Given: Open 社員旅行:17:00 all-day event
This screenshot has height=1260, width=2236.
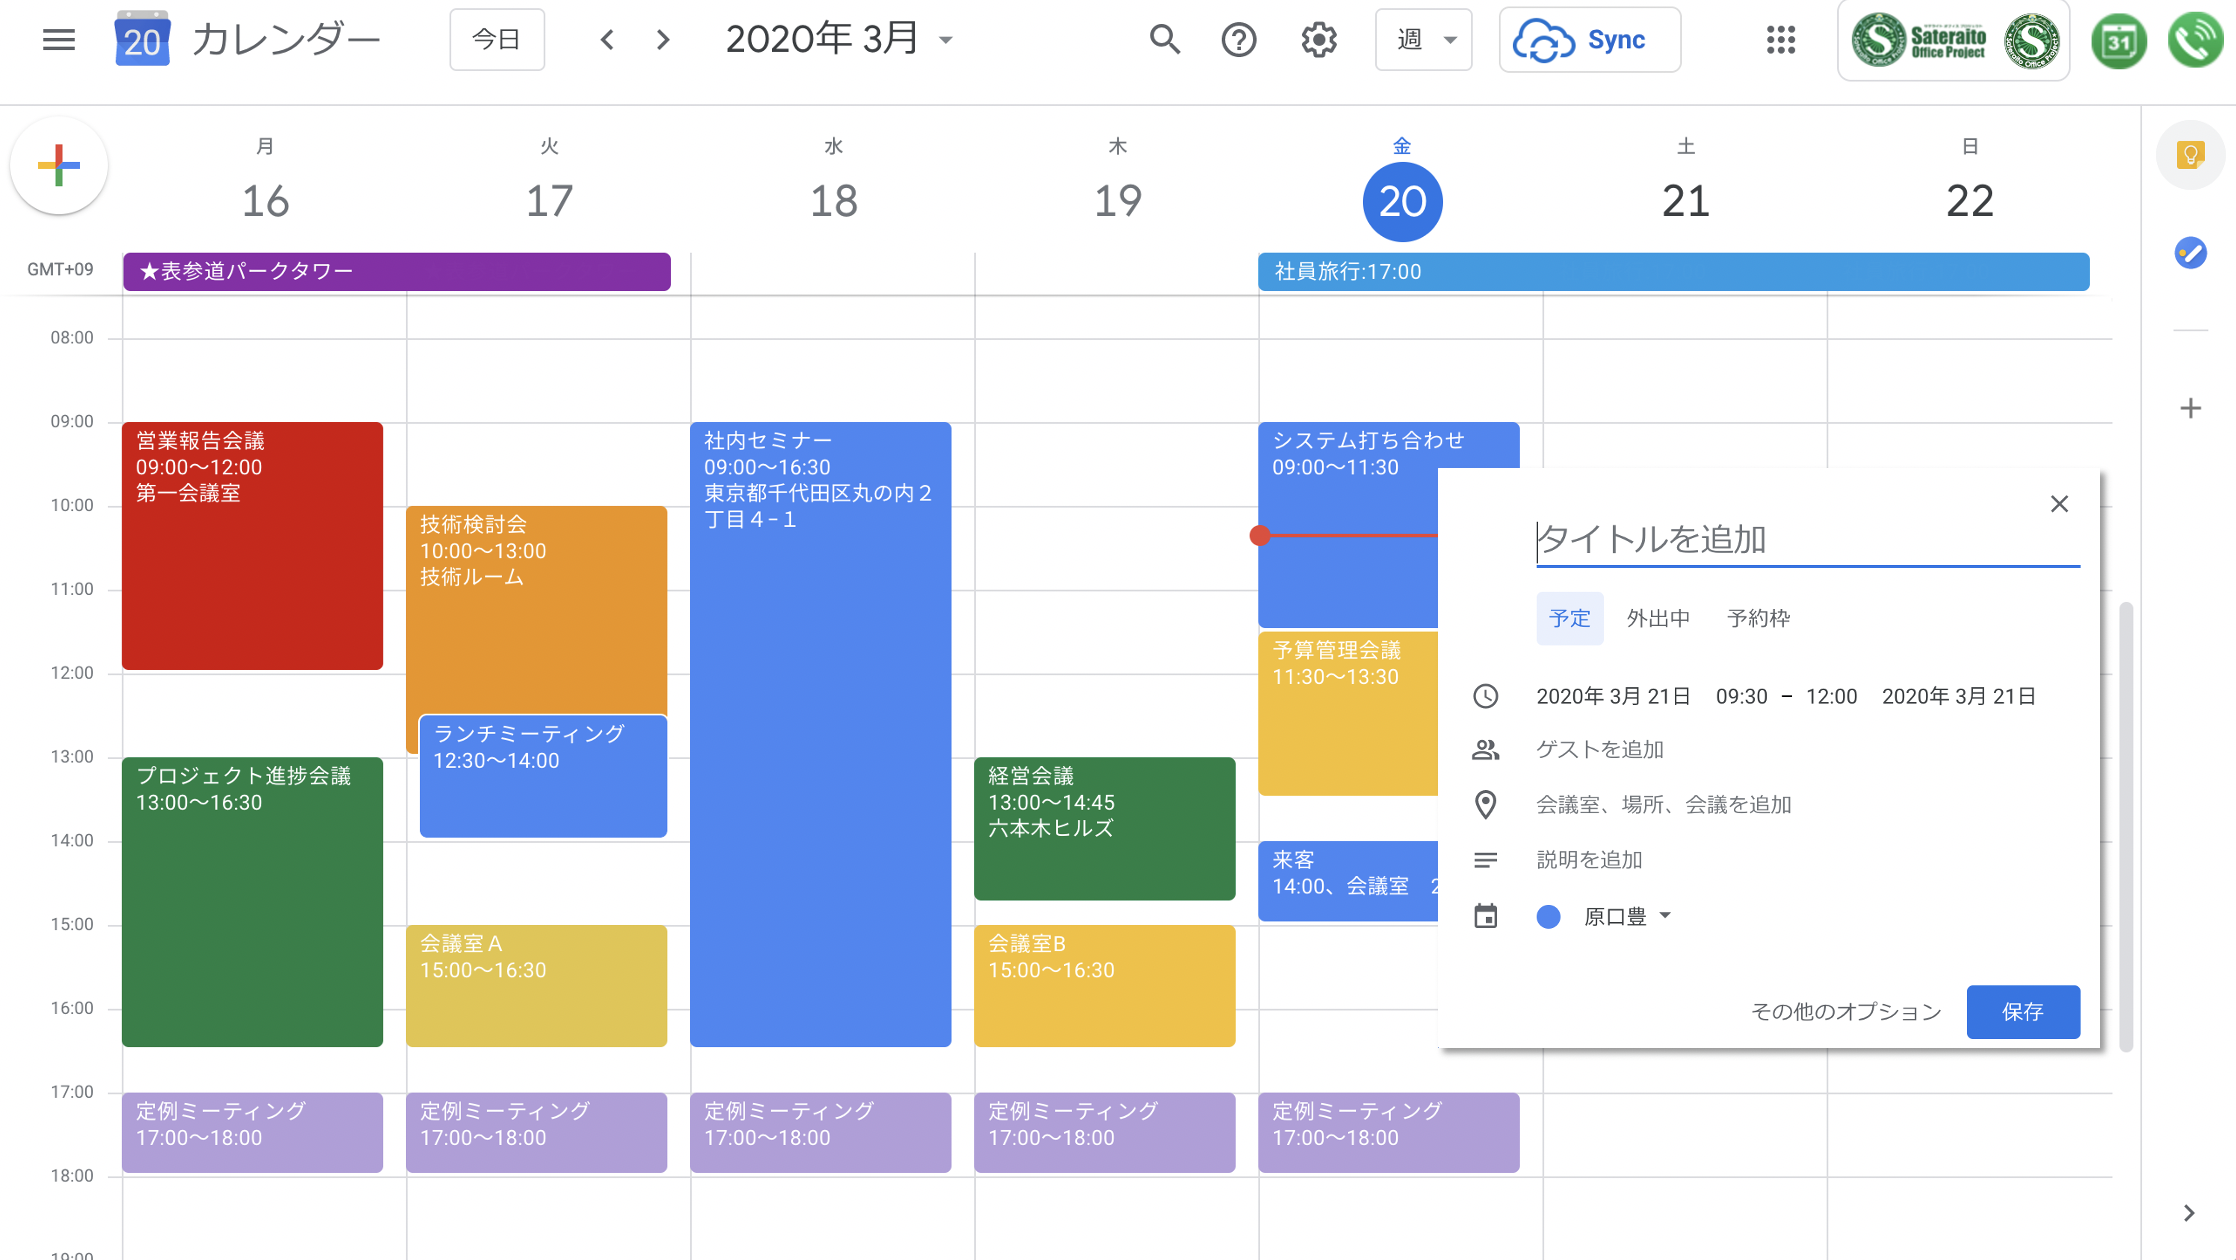Looking at the screenshot, I should (1673, 272).
